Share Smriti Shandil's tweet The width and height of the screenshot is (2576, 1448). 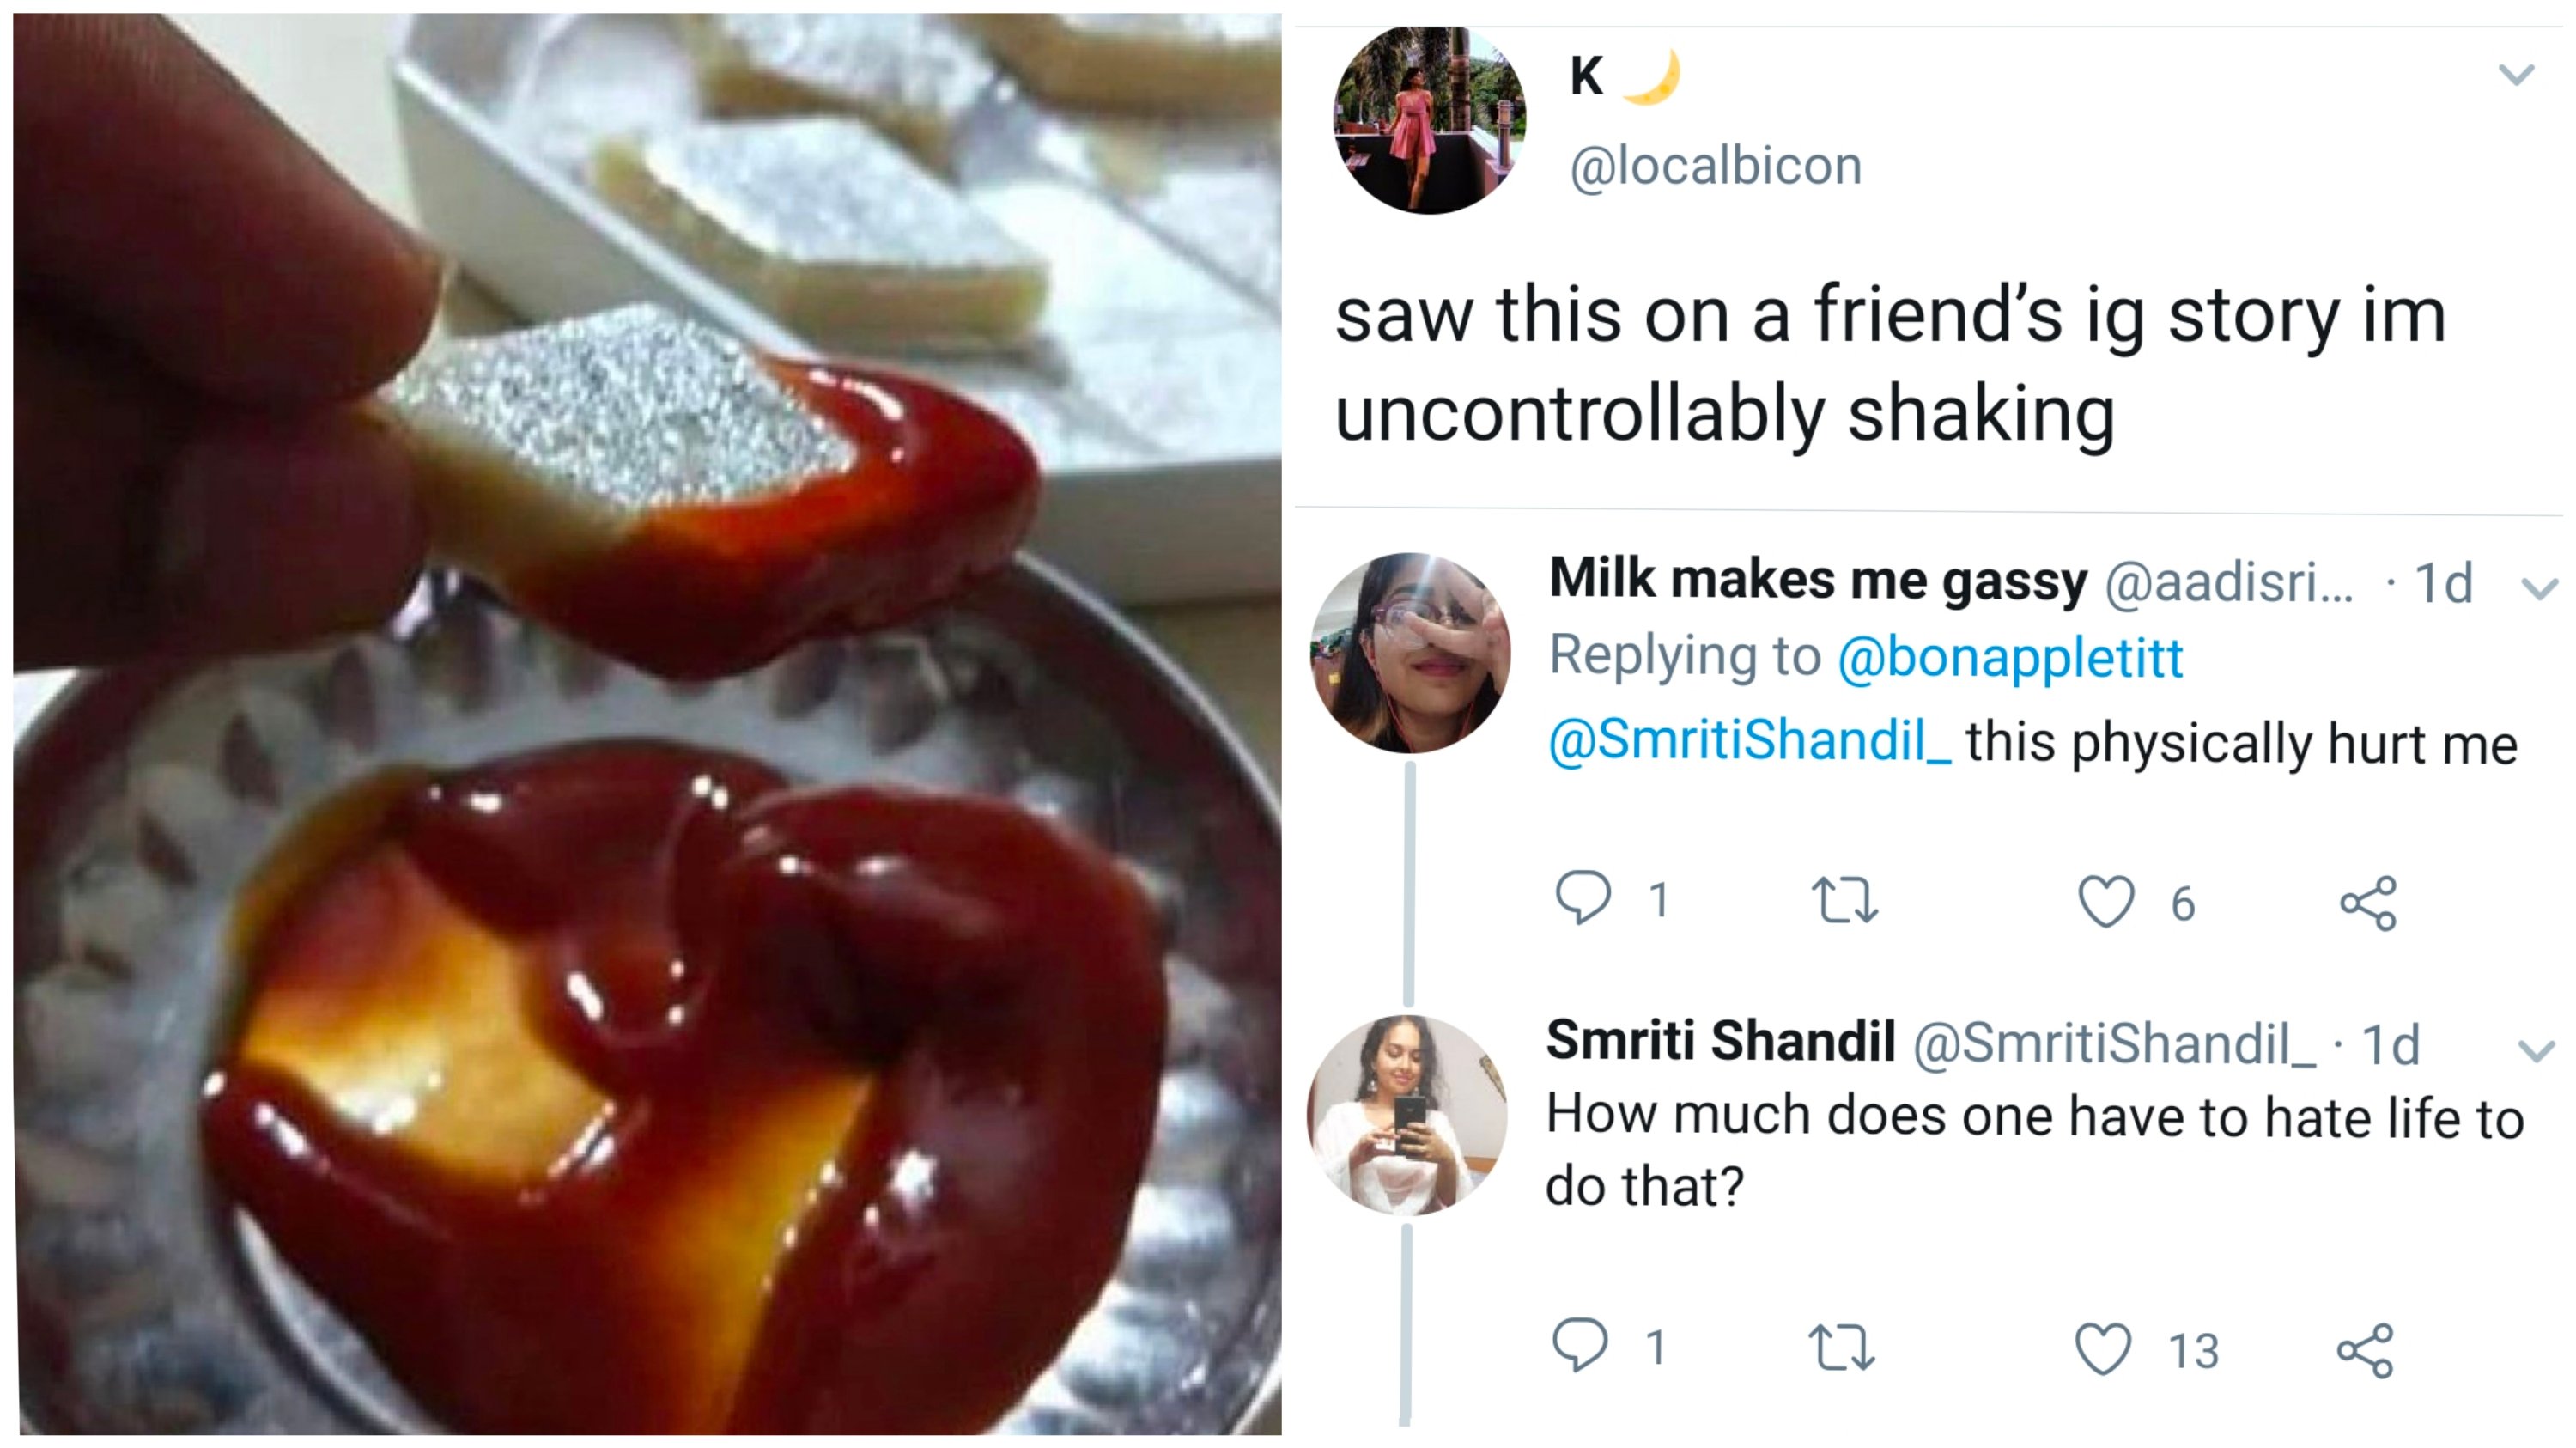pyautogui.click(x=2365, y=1350)
